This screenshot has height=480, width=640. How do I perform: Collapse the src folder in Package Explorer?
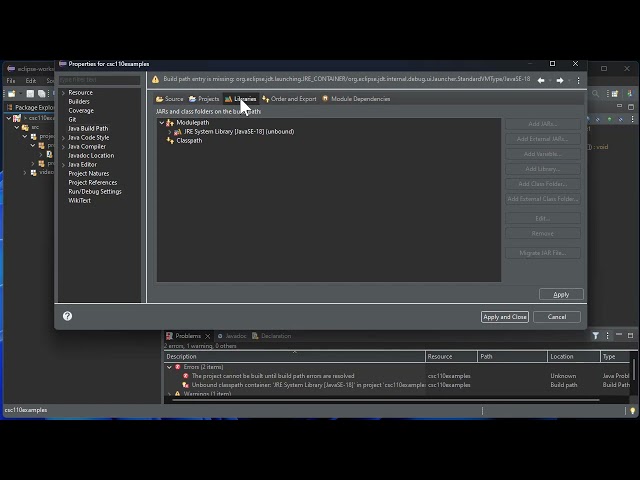[x=17, y=127]
